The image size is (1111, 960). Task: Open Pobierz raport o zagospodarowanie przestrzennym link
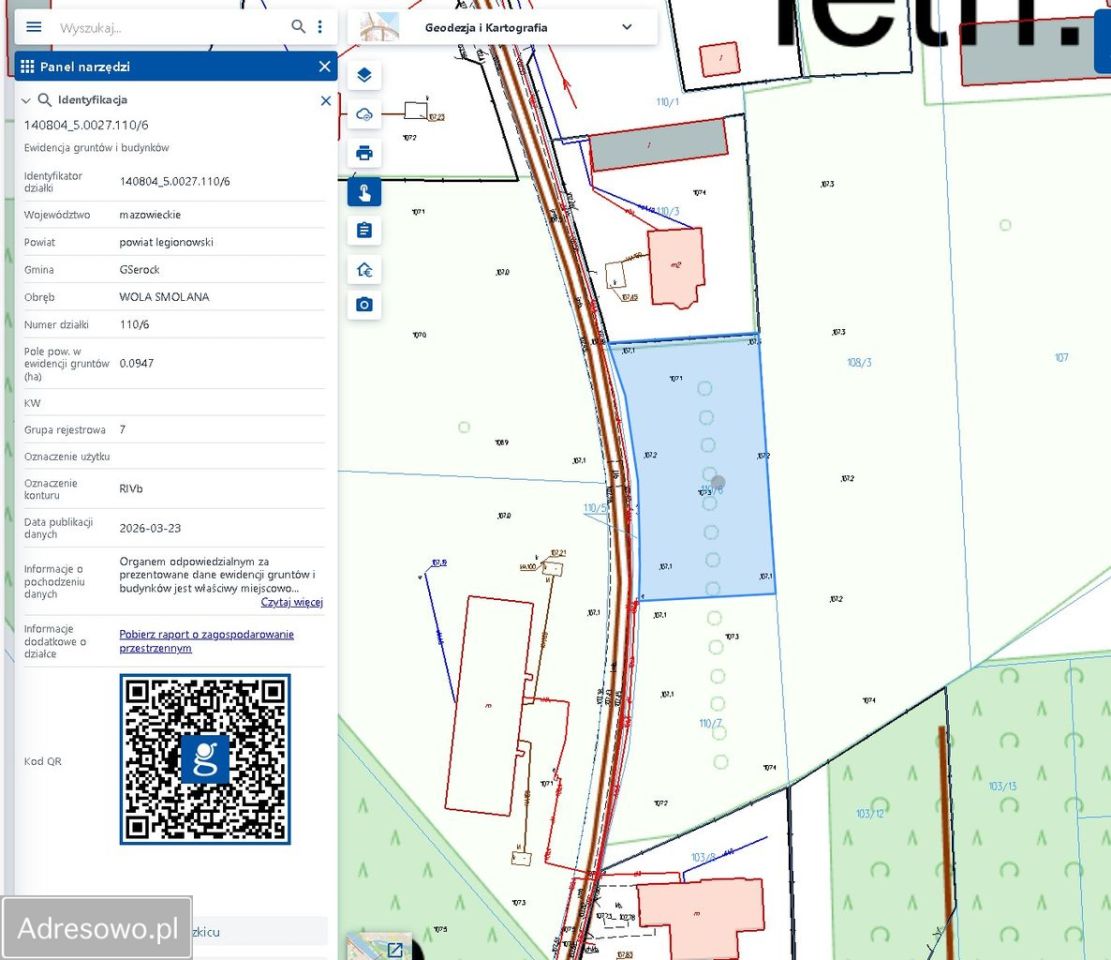(206, 641)
